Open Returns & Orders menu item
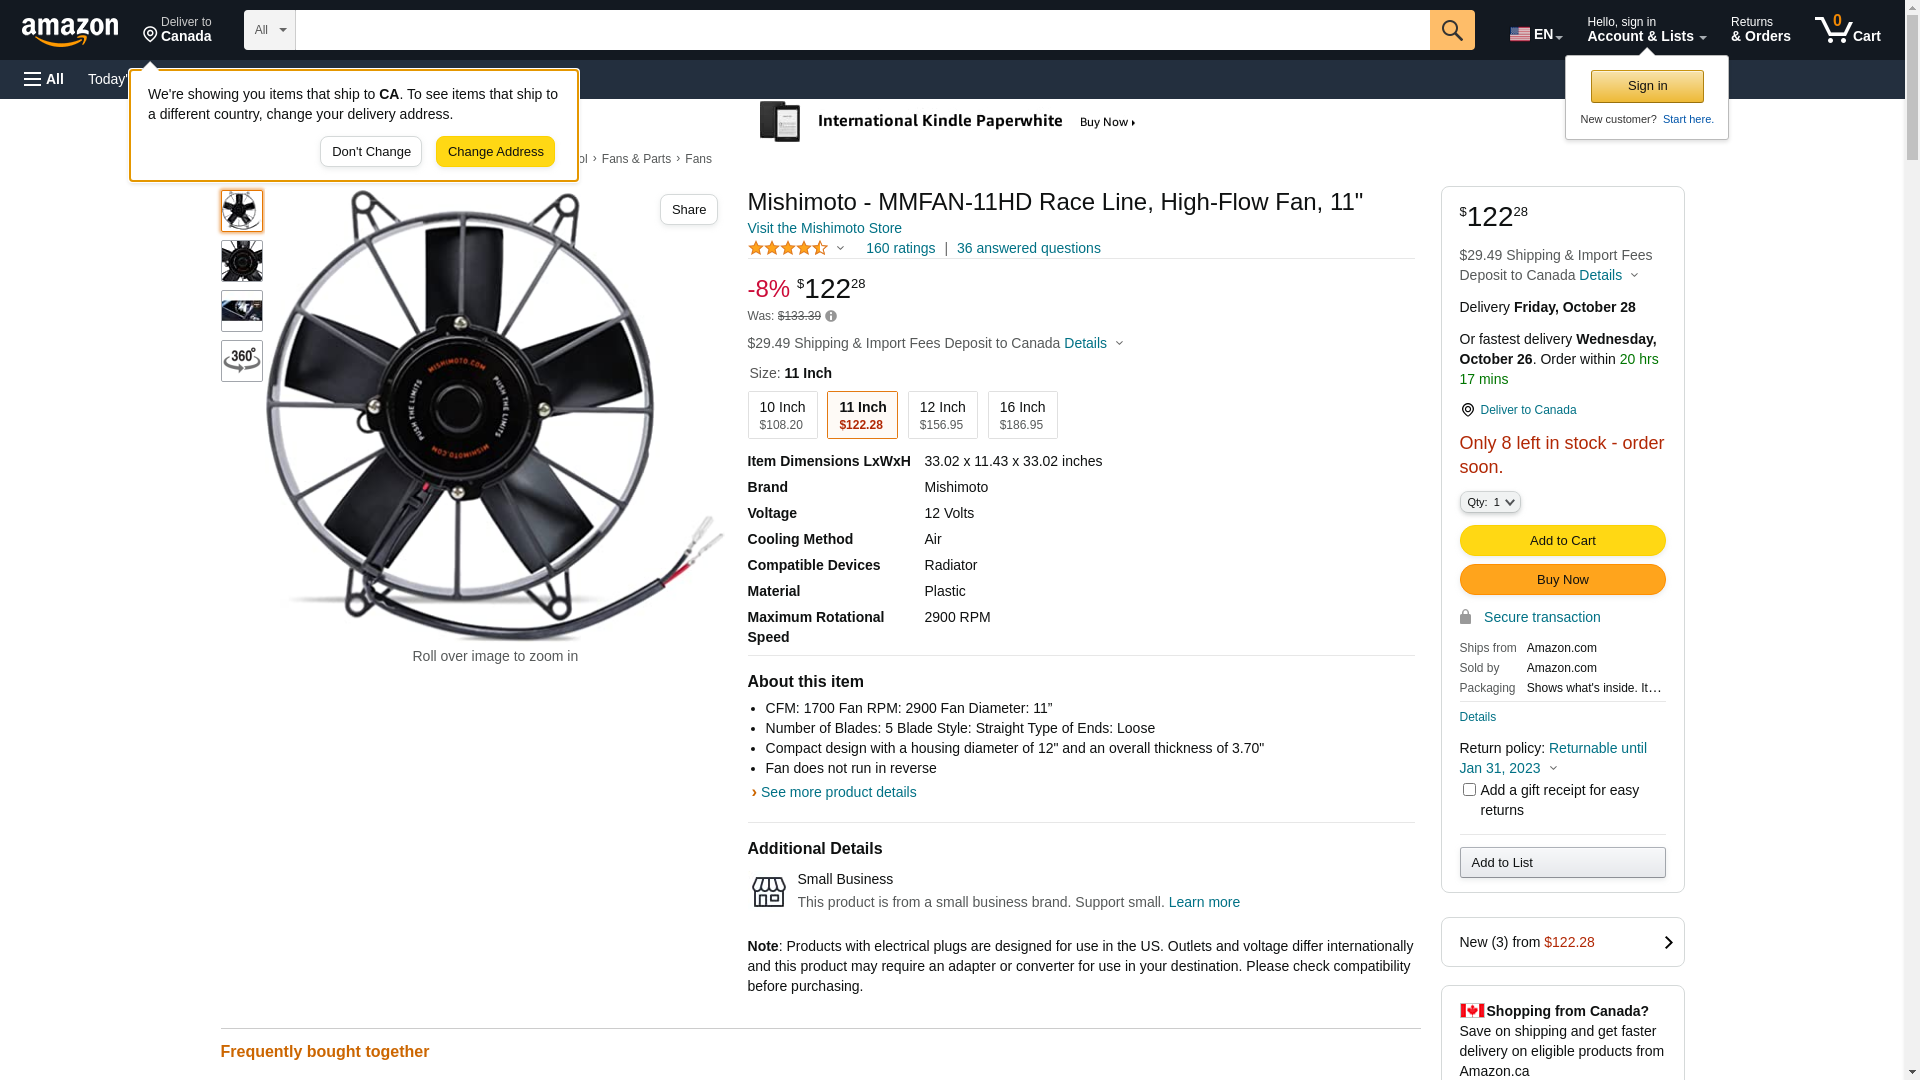1920x1080 pixels. [1760, 30]
